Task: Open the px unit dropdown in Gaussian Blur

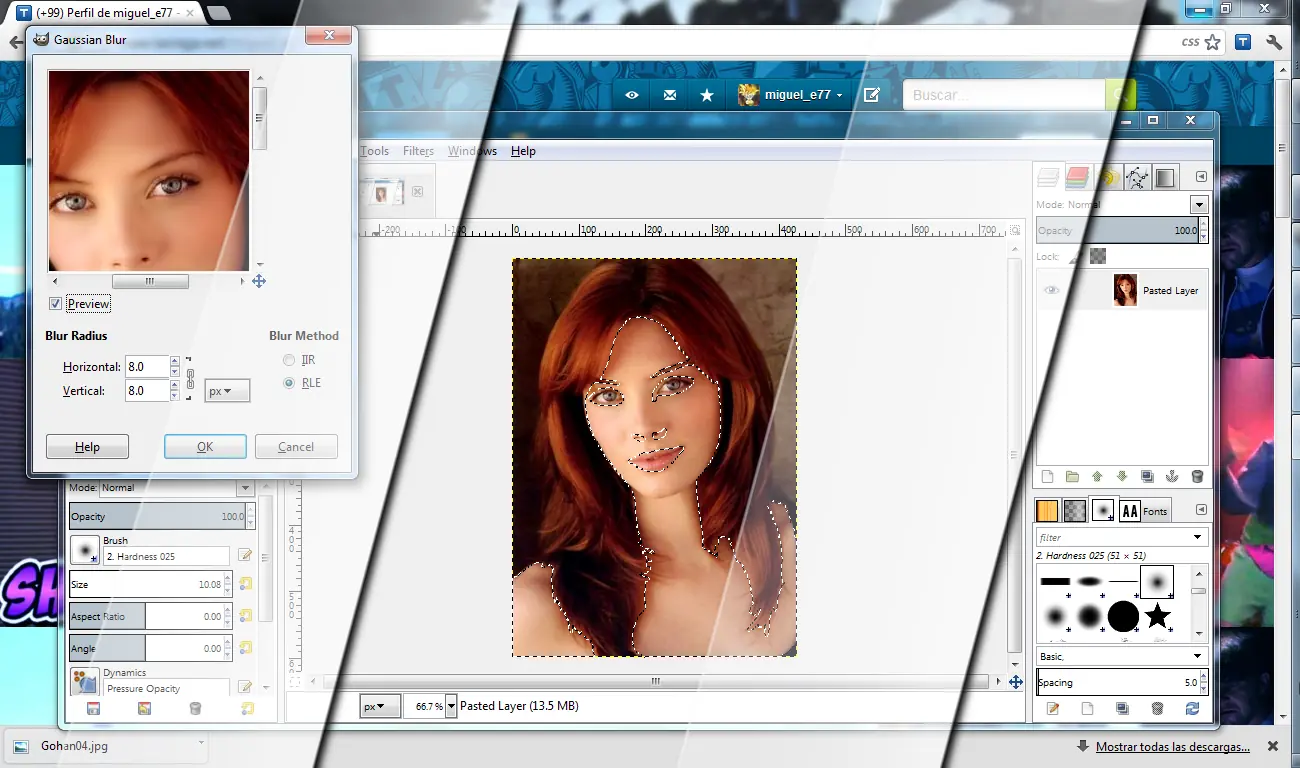Action: [227, 391]
